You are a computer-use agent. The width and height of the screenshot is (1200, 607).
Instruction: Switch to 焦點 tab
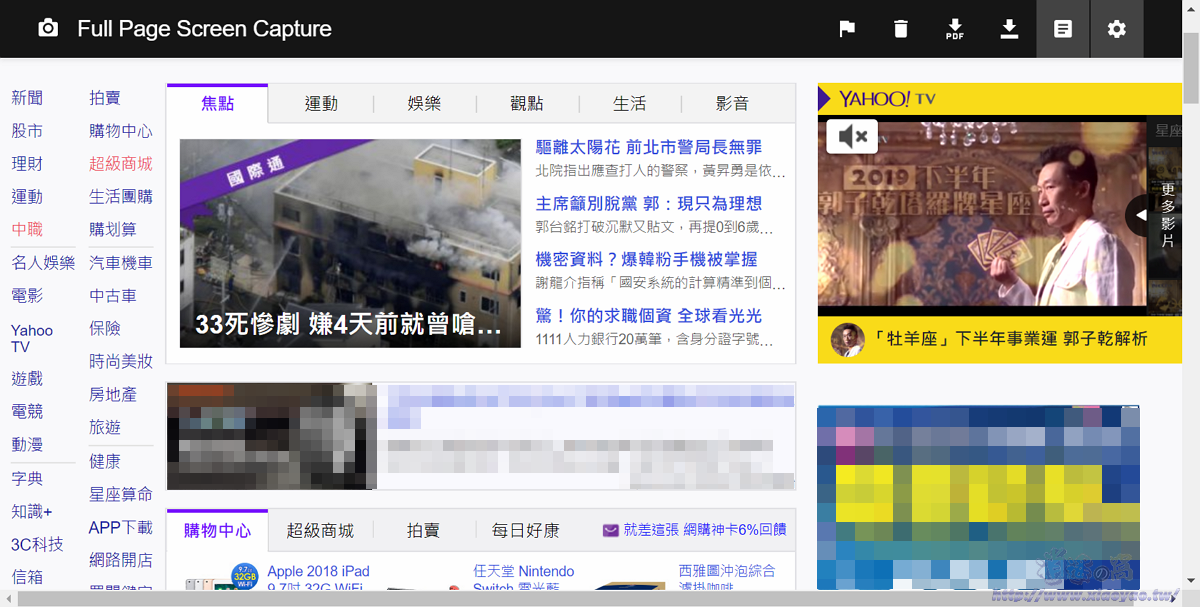(x=217, y=103)
